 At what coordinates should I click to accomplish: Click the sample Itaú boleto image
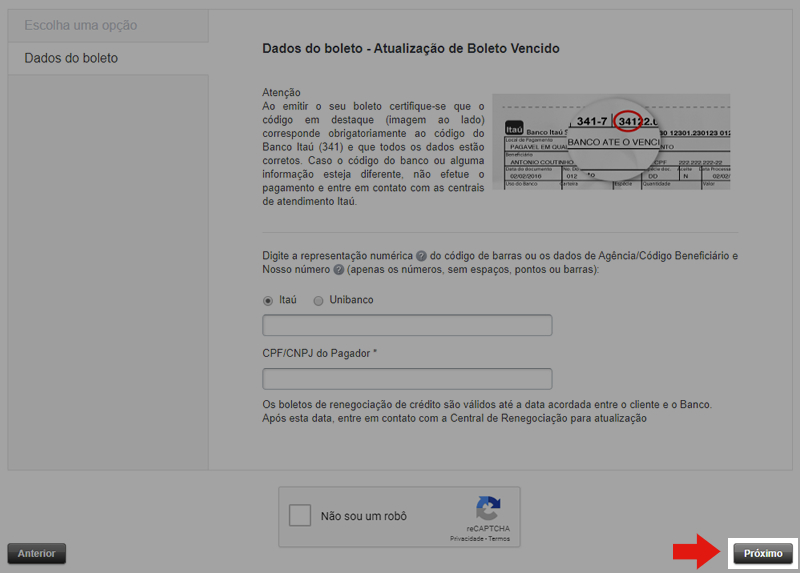click(611, 142)
